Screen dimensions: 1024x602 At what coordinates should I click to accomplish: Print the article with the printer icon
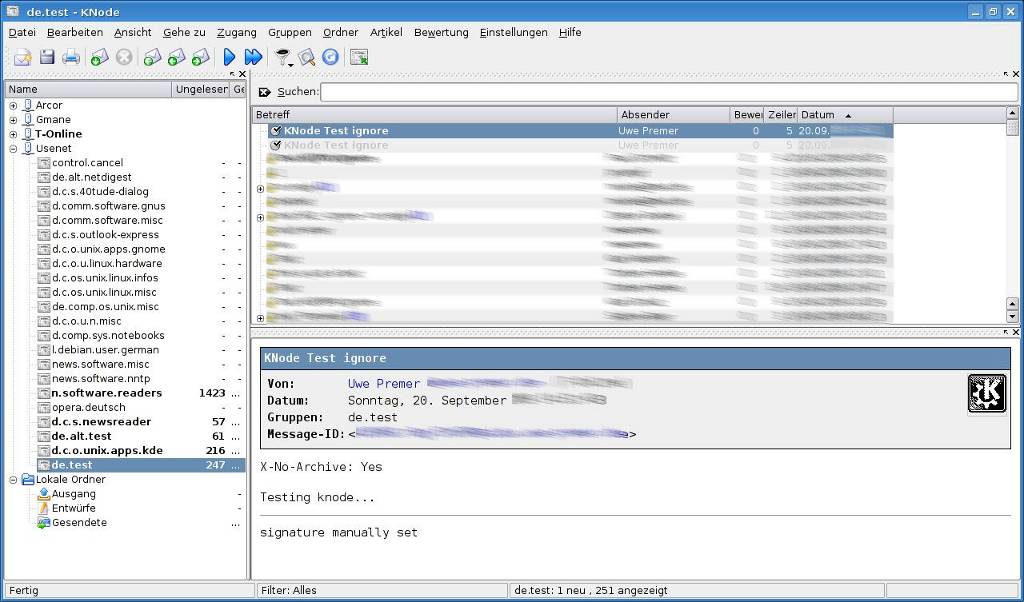[x=71, y=58]
